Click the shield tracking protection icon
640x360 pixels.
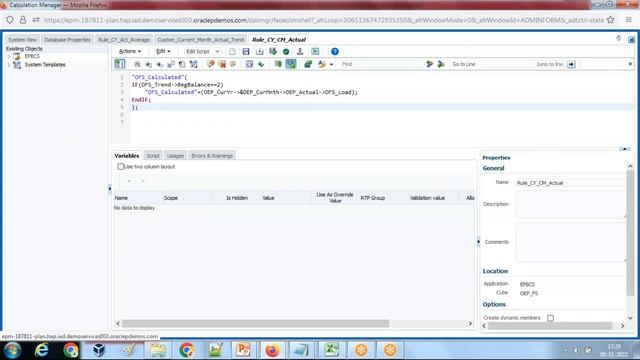click(10, 20)
